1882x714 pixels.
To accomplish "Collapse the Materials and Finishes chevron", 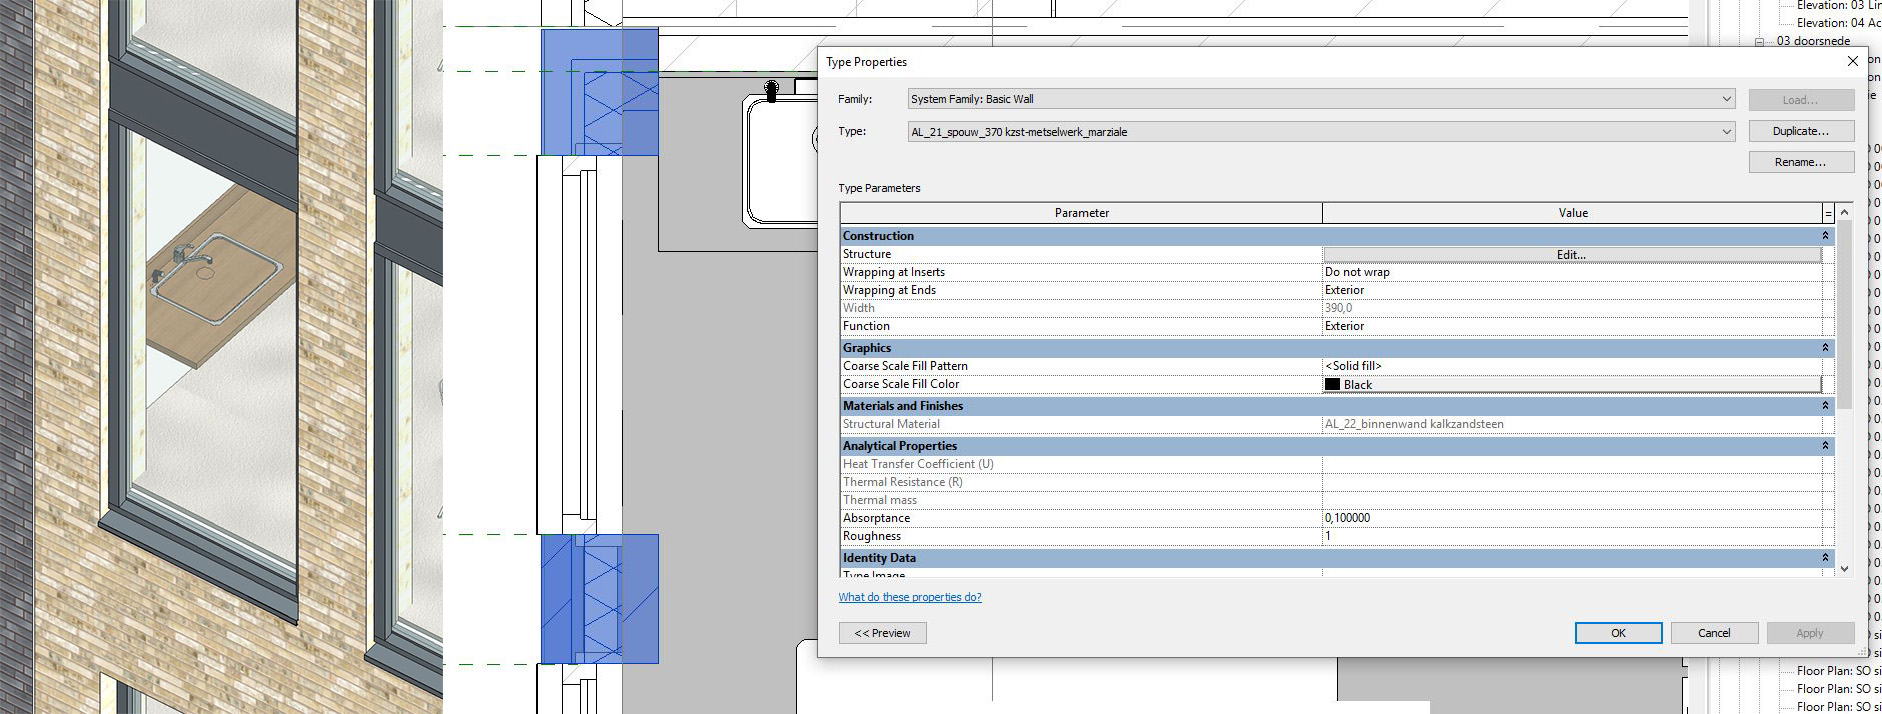I will point(1825,406).
